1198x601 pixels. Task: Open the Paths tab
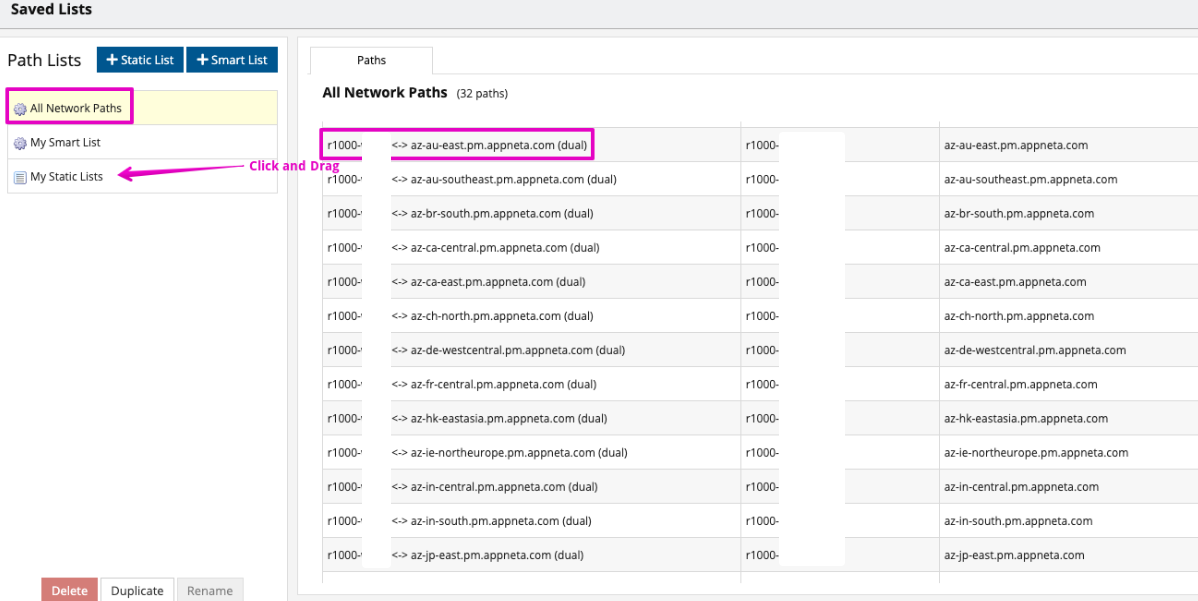pos(371,60)
